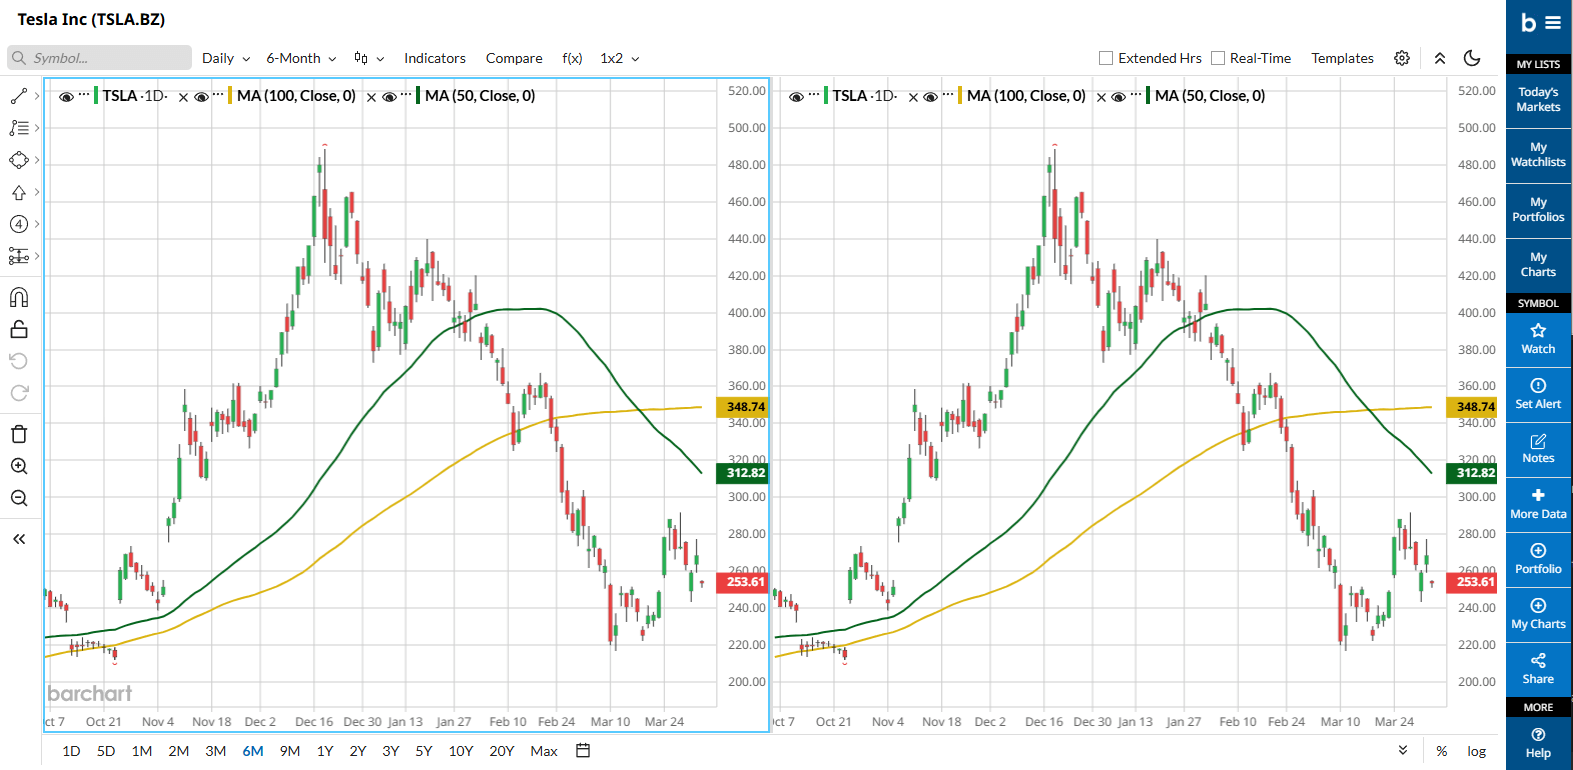Open chart settings gear icon
The height and width of the screenshot is (770, 1573).
coord(1402,58)
